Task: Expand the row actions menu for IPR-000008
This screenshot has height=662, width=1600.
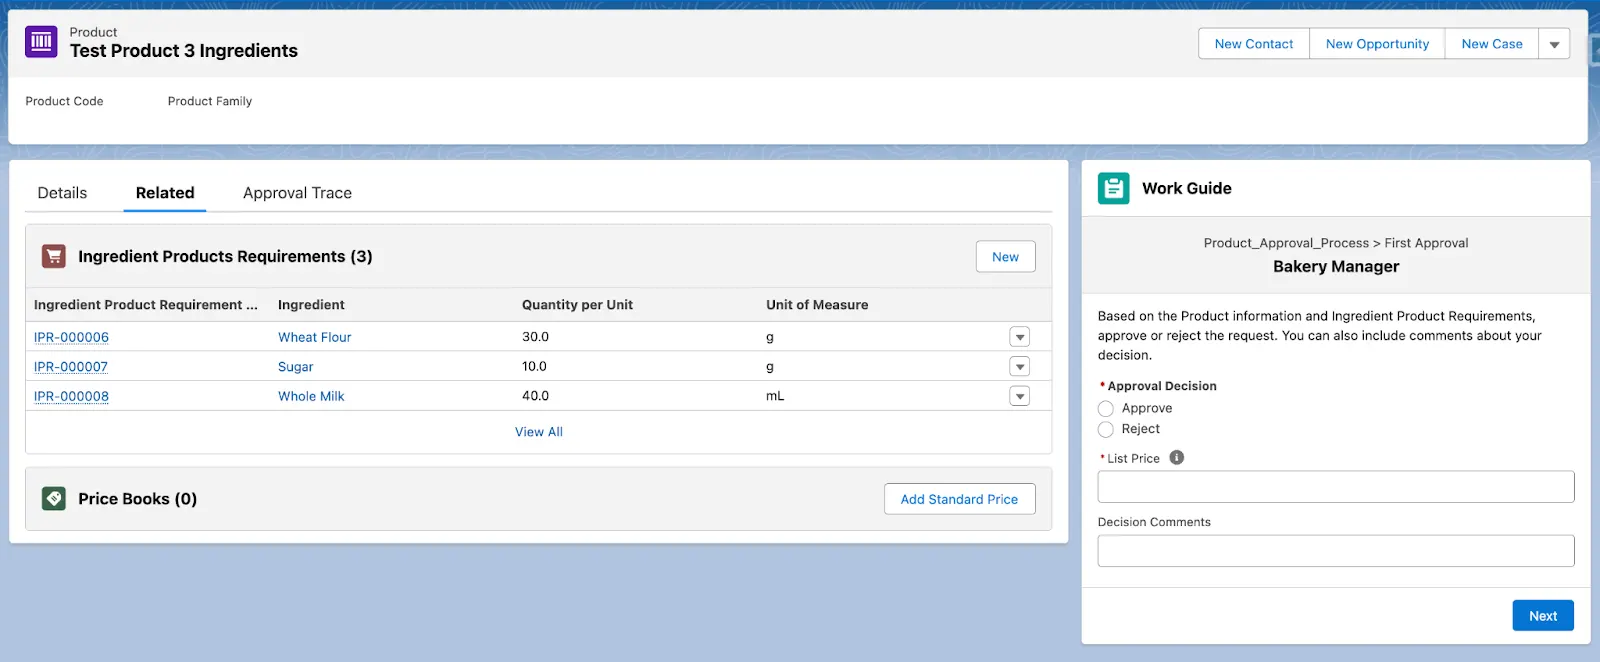Action: click(x=1019, y=397)
